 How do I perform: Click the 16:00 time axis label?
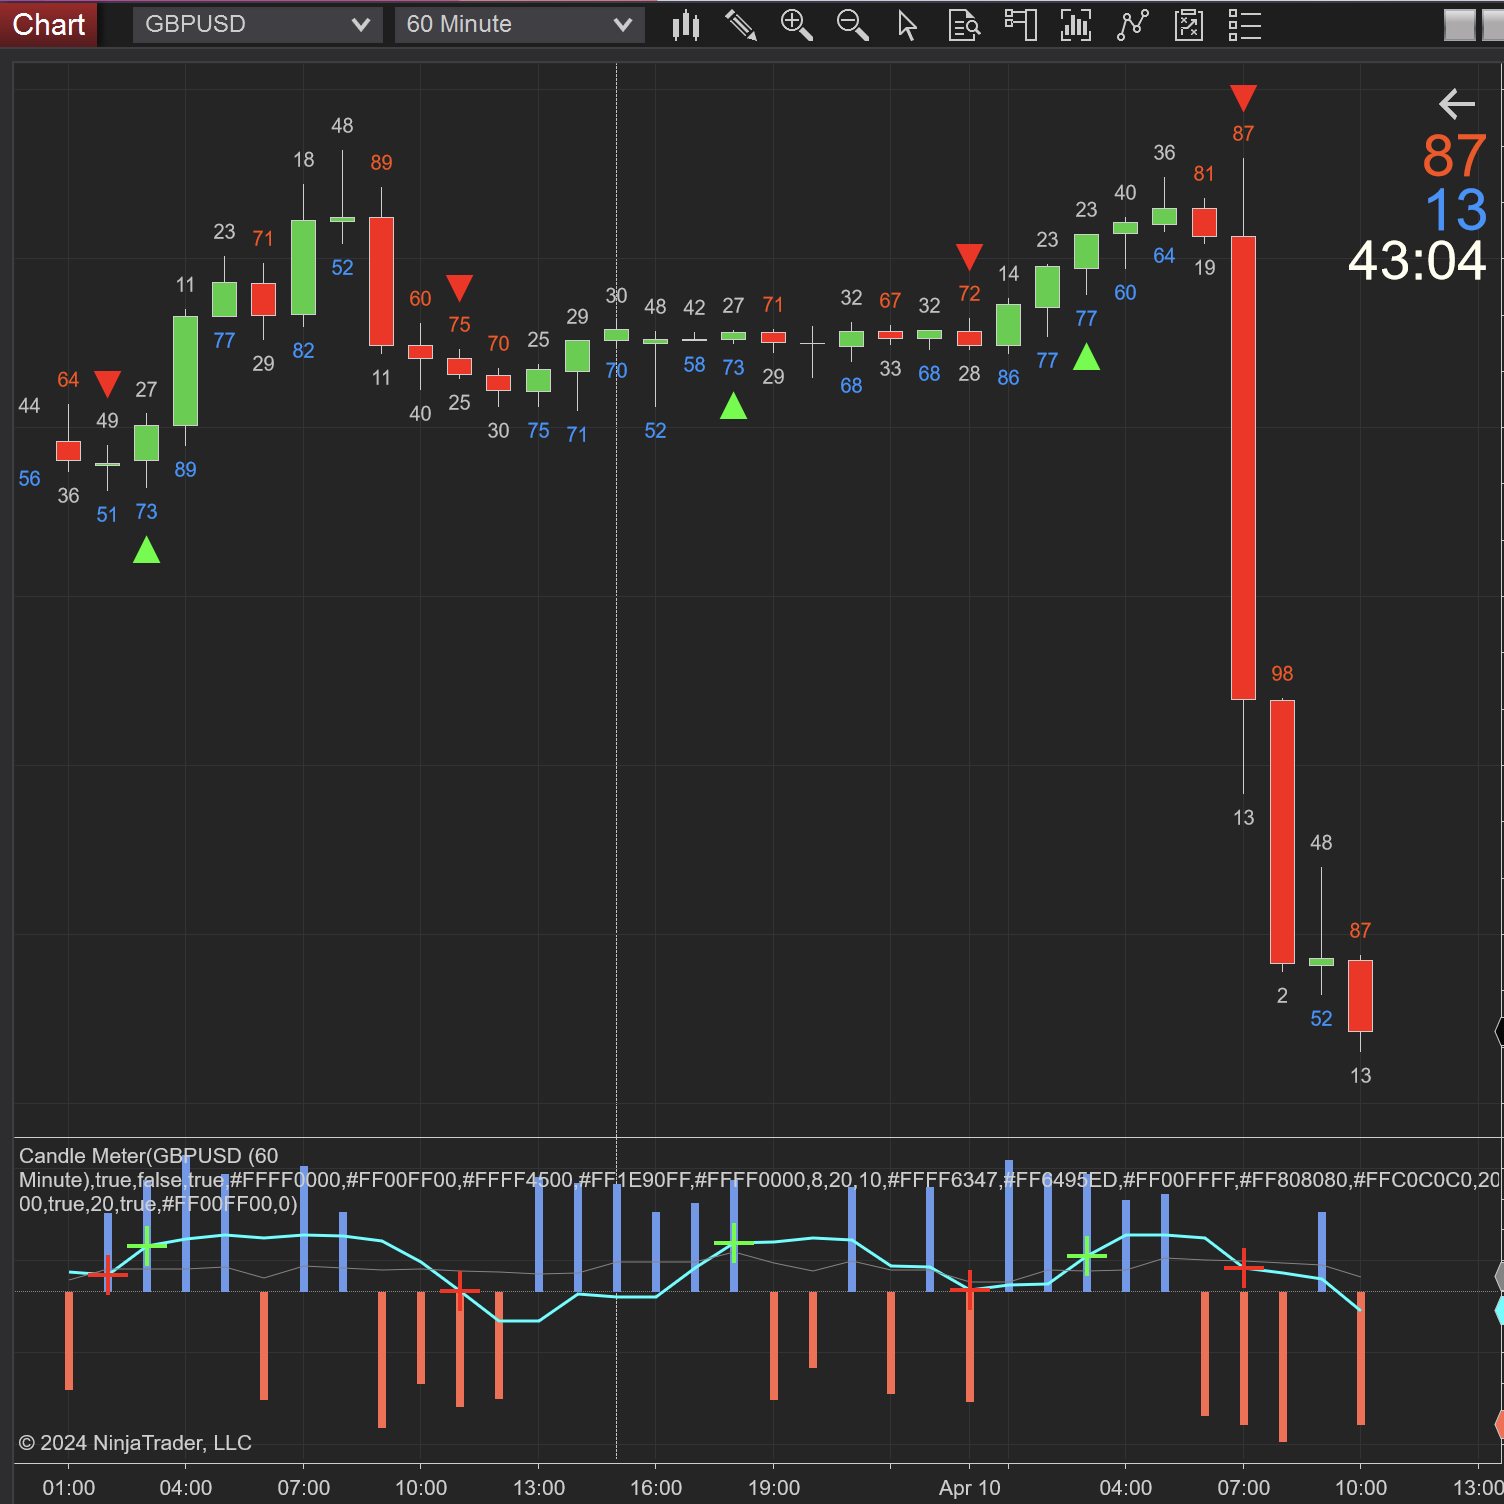pos(656,1488)
